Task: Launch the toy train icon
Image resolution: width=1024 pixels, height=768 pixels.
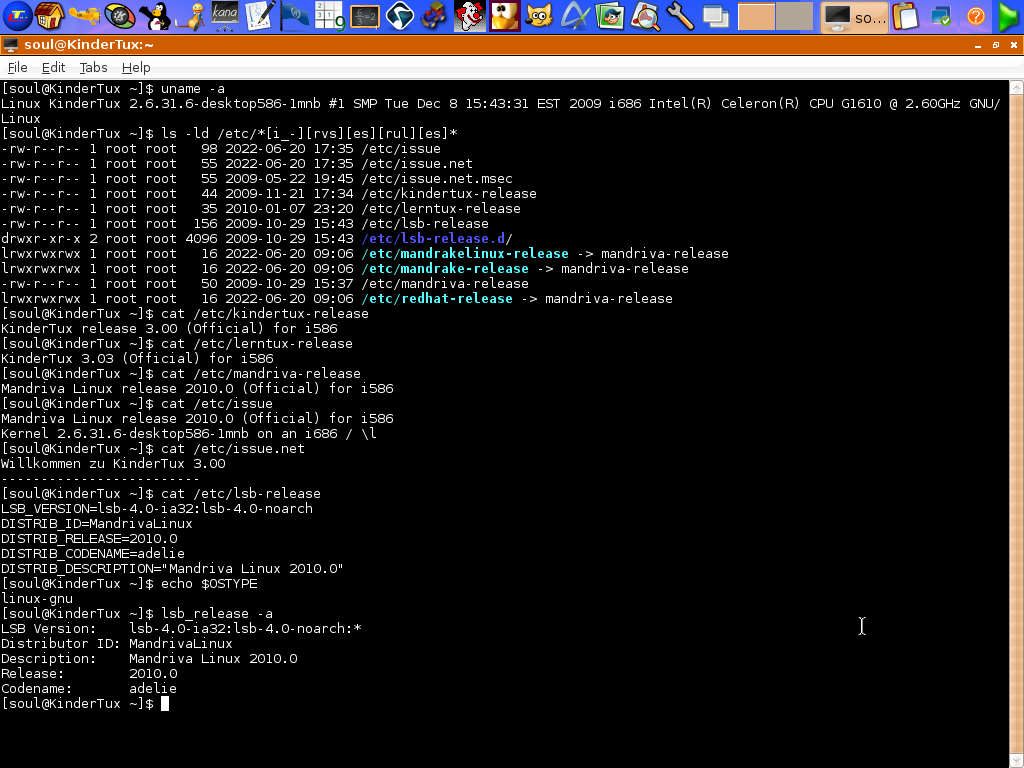Action: [434, 16]
